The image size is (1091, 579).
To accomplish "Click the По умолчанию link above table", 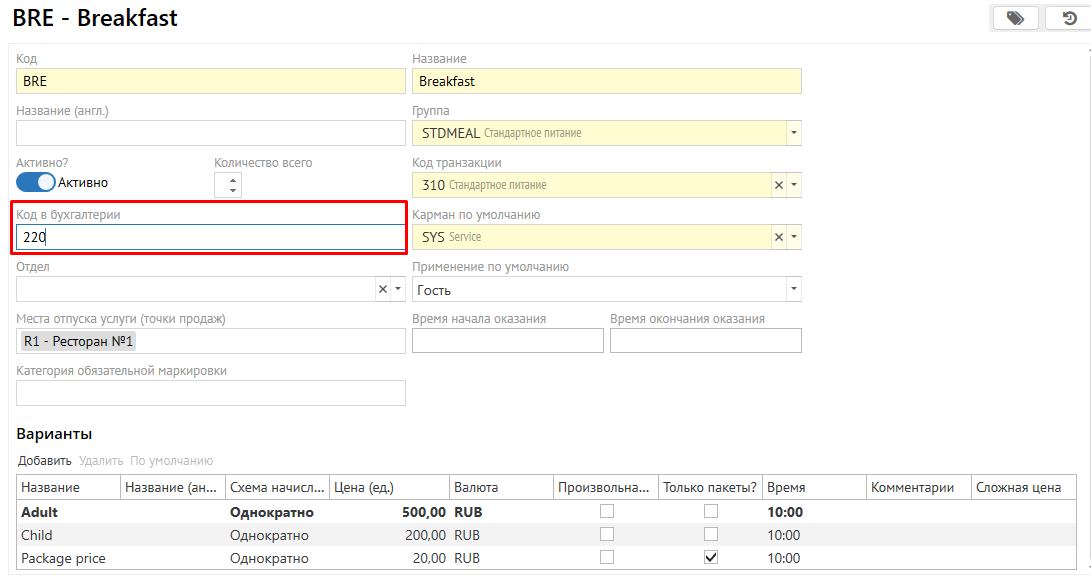I will [172, 461].
